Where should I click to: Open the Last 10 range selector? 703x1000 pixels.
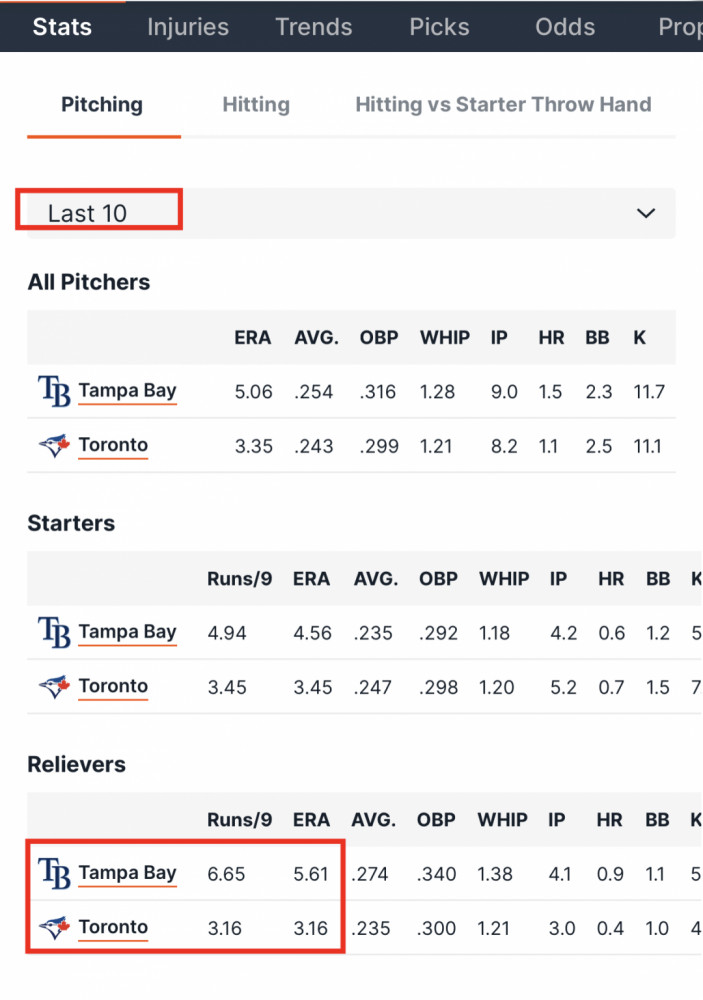click(351, 213)
